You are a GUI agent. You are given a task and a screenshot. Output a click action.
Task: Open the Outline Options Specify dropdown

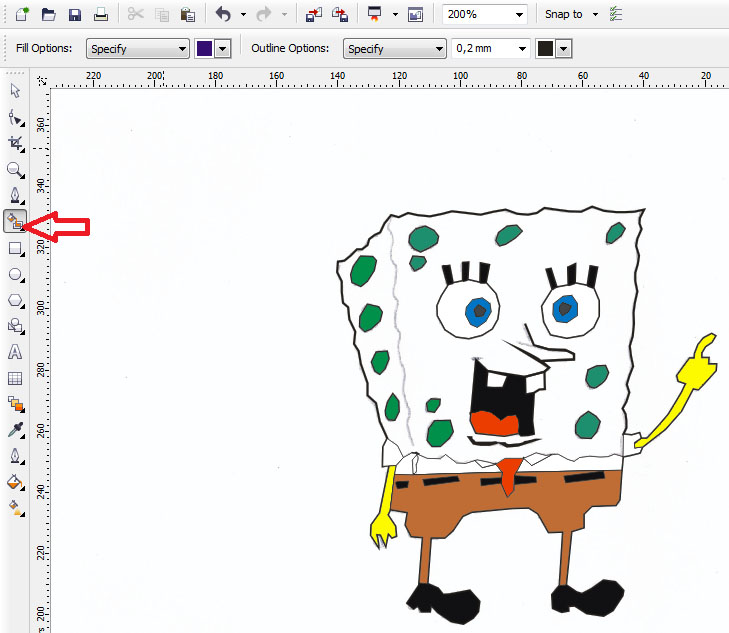tap(395, 48)
